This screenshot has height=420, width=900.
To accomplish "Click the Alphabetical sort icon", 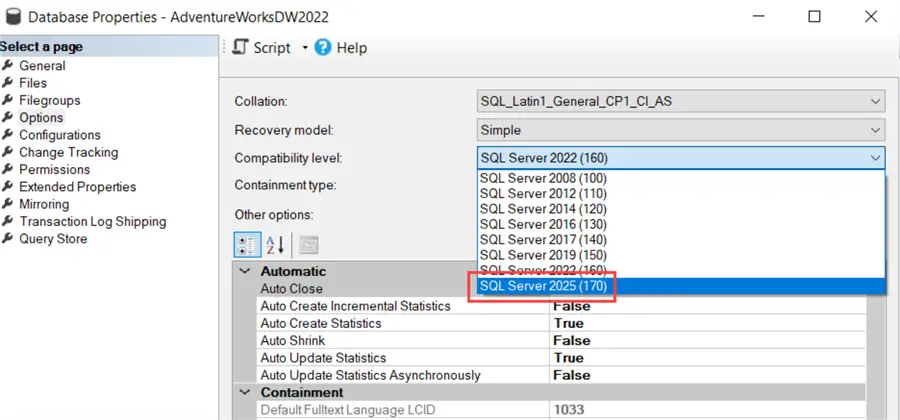I will coord(276,246).
